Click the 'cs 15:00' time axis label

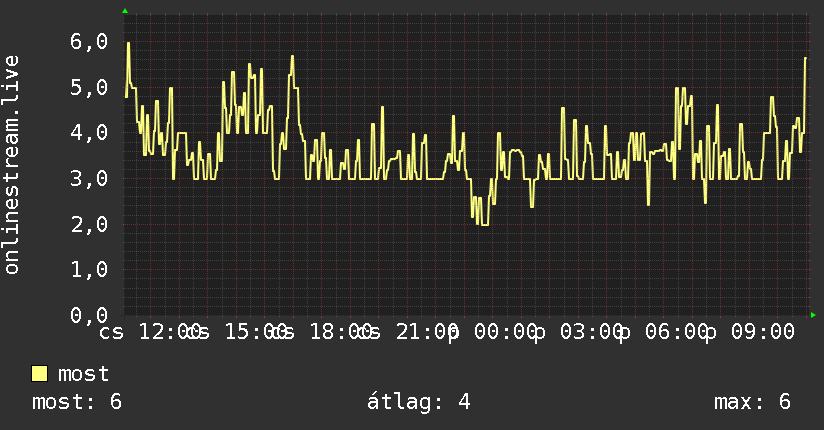234,332
